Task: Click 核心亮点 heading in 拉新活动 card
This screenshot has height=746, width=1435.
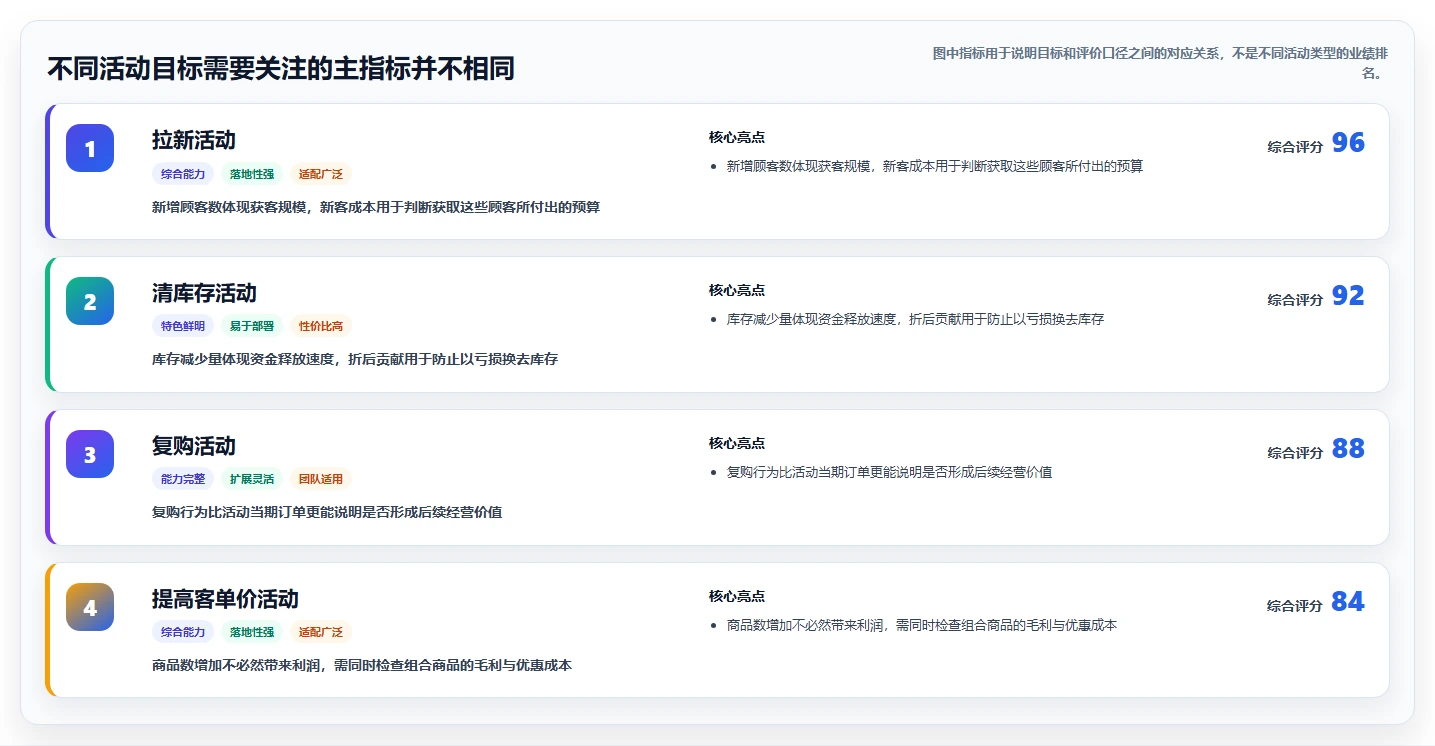Action: tap(737, 137)
